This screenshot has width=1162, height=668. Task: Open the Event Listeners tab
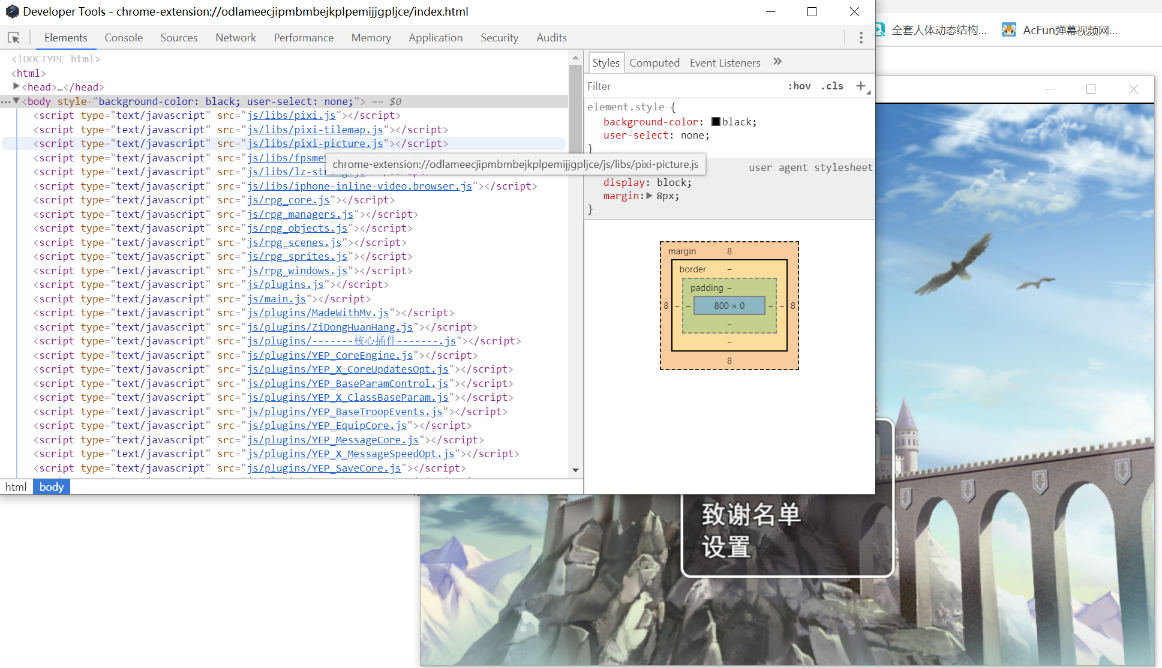tap(725, 63)
